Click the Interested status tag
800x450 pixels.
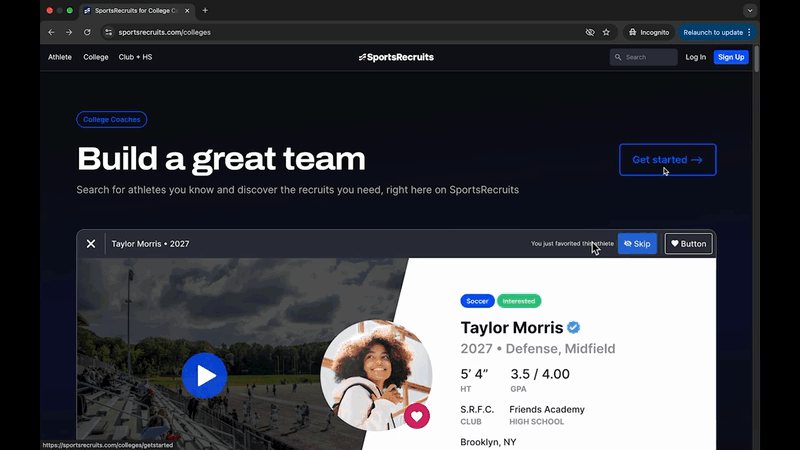pos(519,301)
